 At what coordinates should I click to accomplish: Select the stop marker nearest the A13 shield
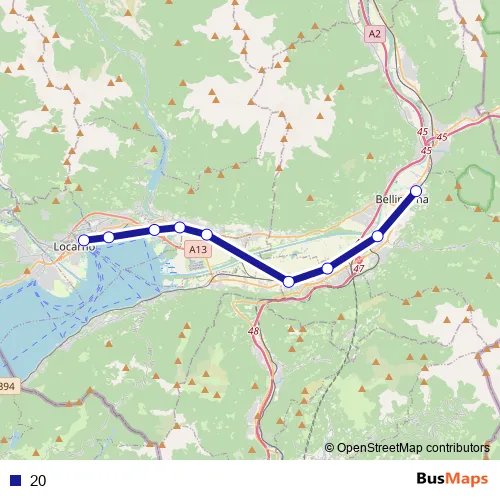[207, 235]
